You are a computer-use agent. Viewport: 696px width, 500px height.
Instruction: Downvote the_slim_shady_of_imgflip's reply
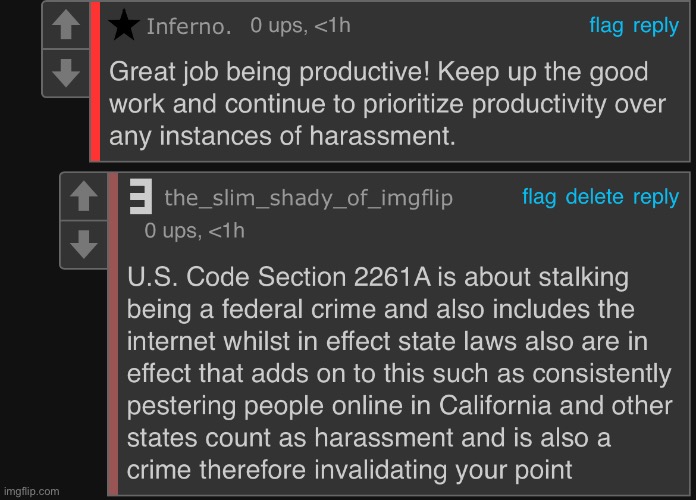click(x=84, y=244)
